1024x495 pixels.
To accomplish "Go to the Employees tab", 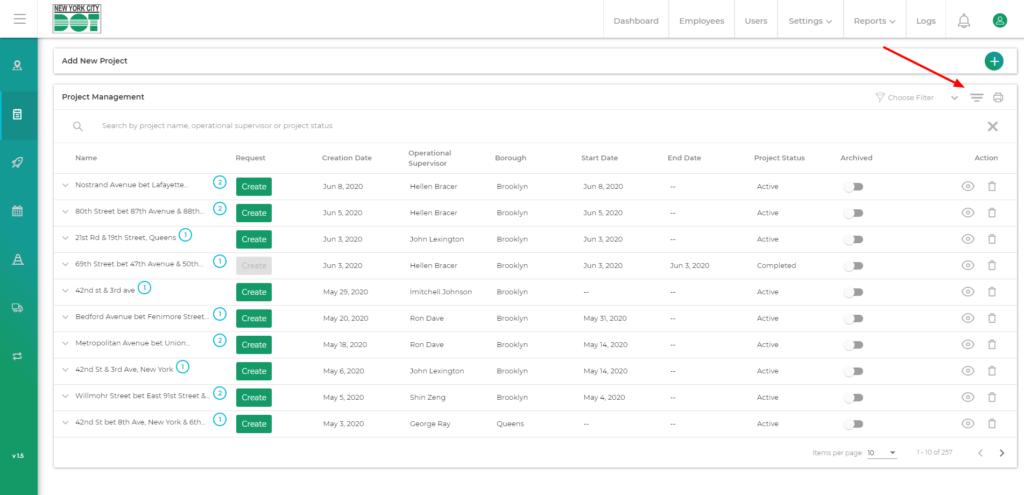I will pyautogui.click(x=701, y=21).
